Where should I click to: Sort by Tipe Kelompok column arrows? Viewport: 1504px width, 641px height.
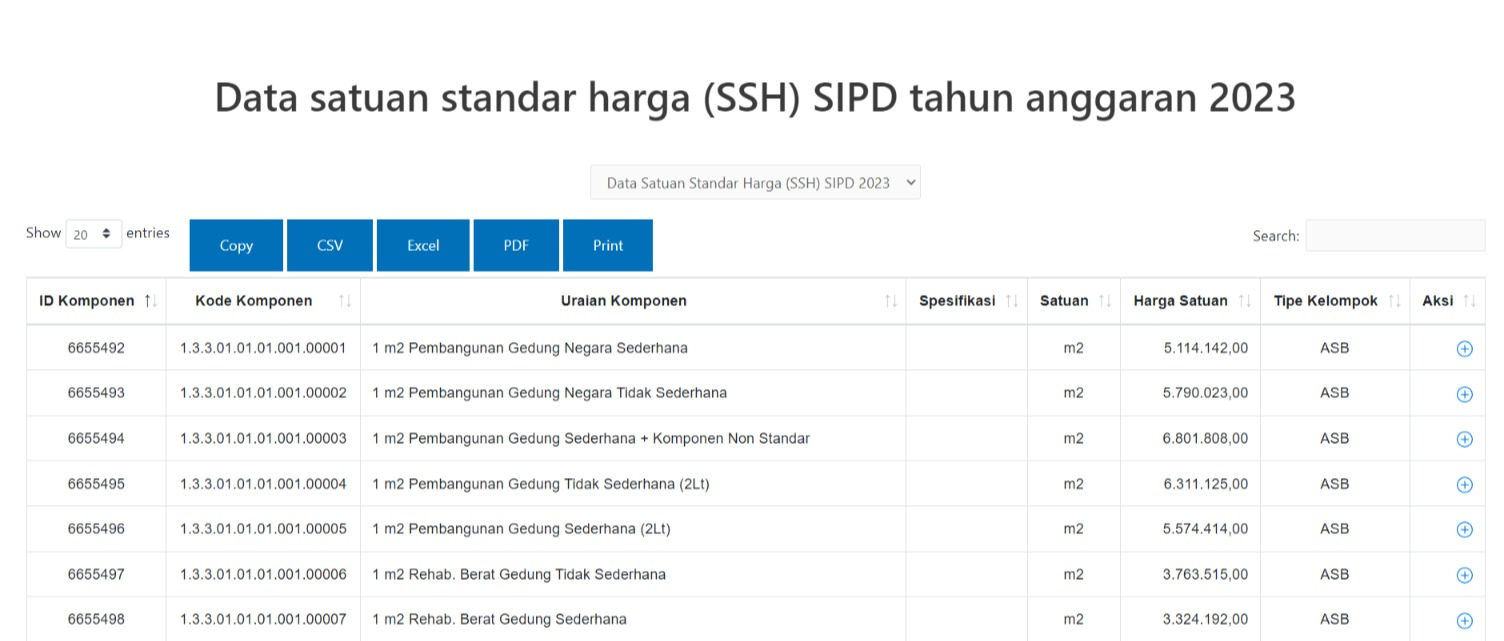click(x=1394, y=301)
